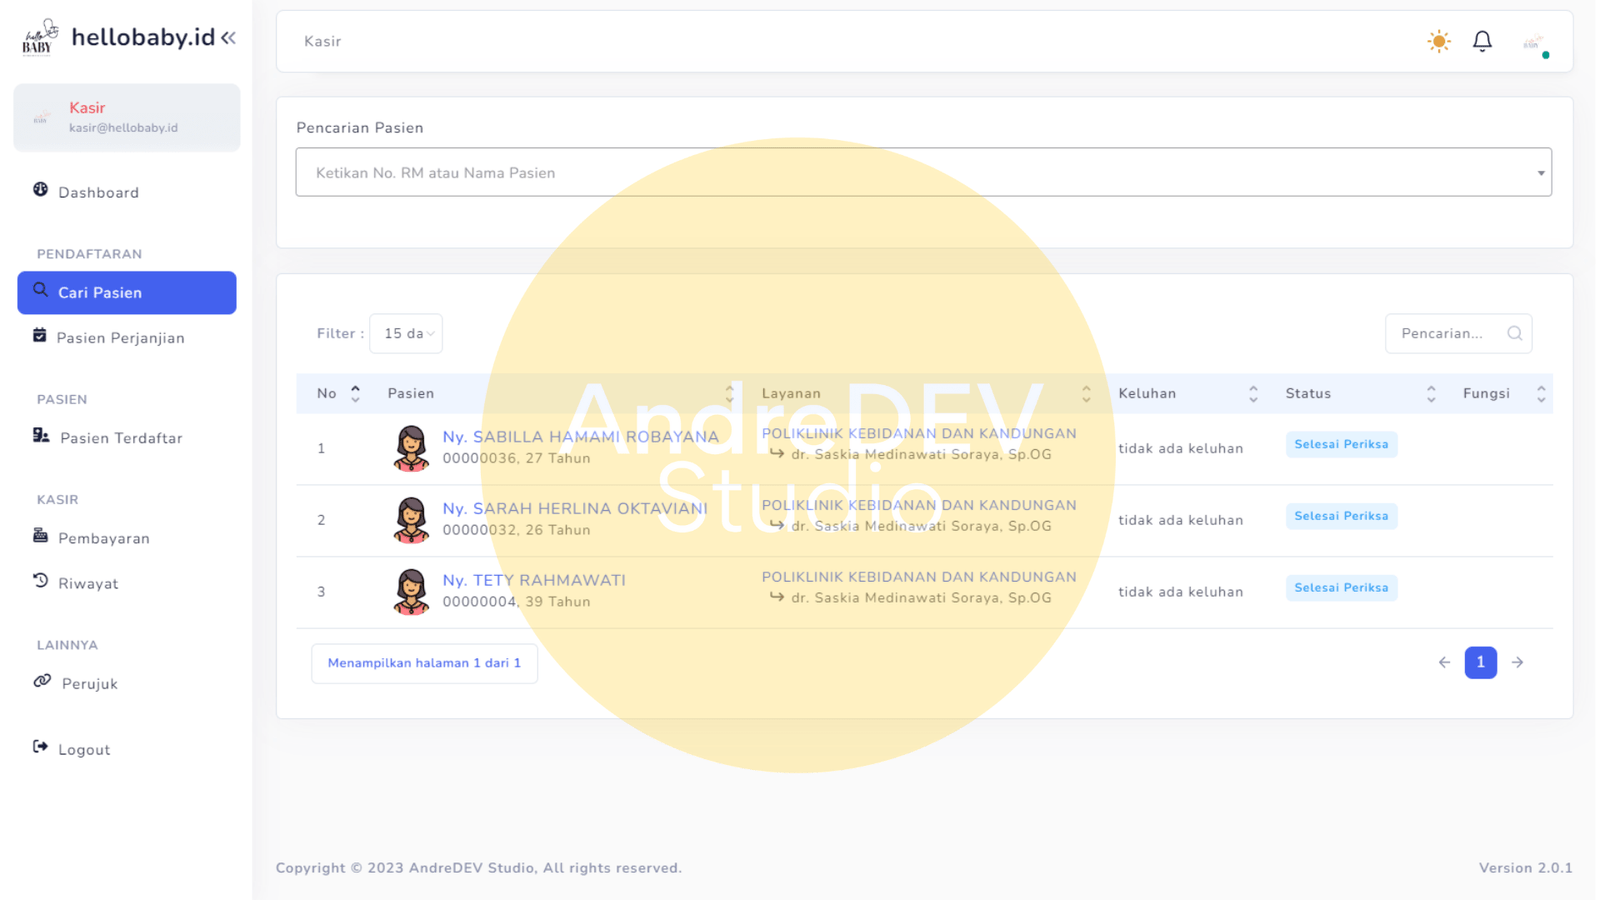
Task: Open the user avatar menu in header
Action: tap(1533, 43)
